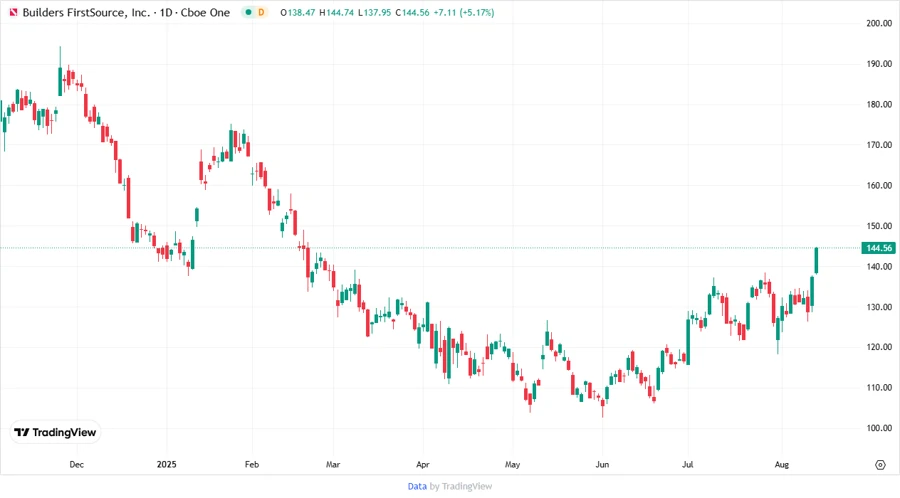Click the 140.00 price axis label
The width and height of the screenshot is (900, 498).
pyautogui.click(x=879, y=266)
